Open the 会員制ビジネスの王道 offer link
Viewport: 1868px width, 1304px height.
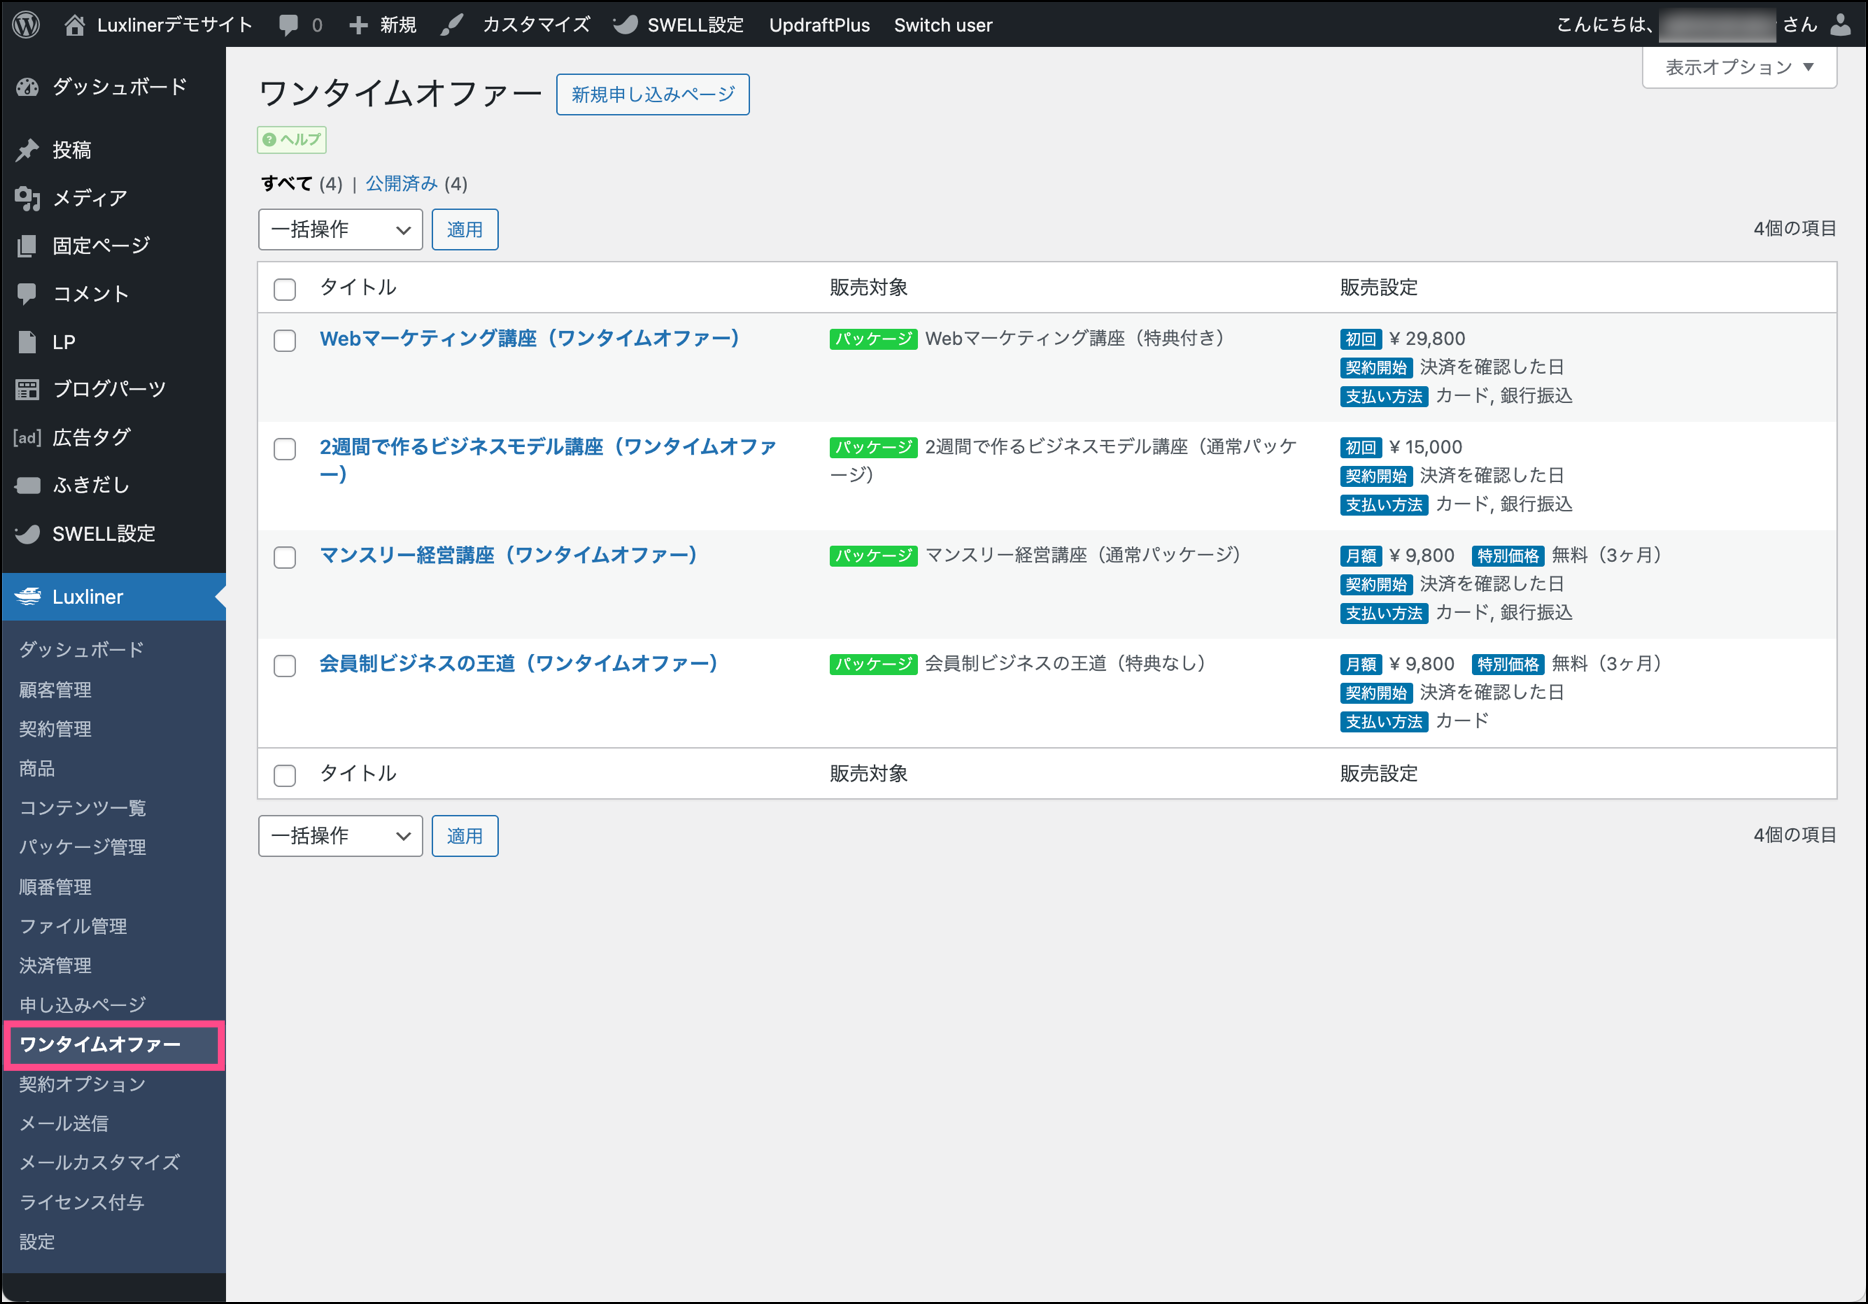(518, 663)
